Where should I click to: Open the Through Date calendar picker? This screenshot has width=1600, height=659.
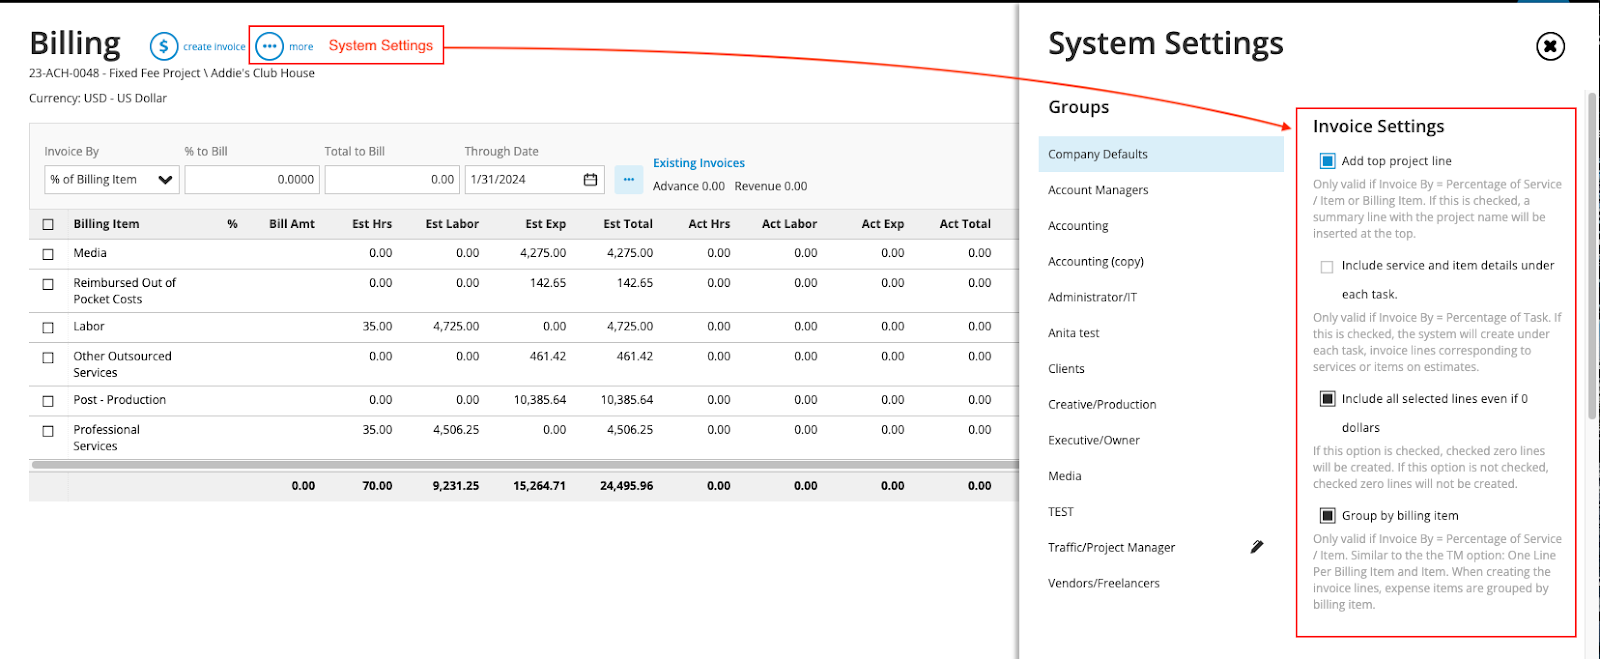(590, 180)
